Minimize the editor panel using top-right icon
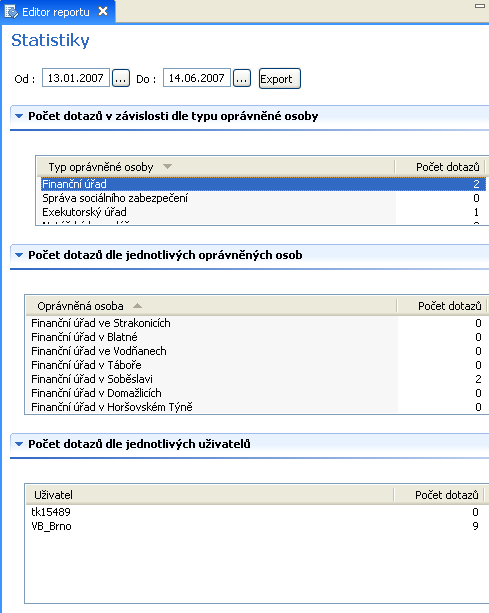Screen dimensions: 489x613 pos(480,6)
